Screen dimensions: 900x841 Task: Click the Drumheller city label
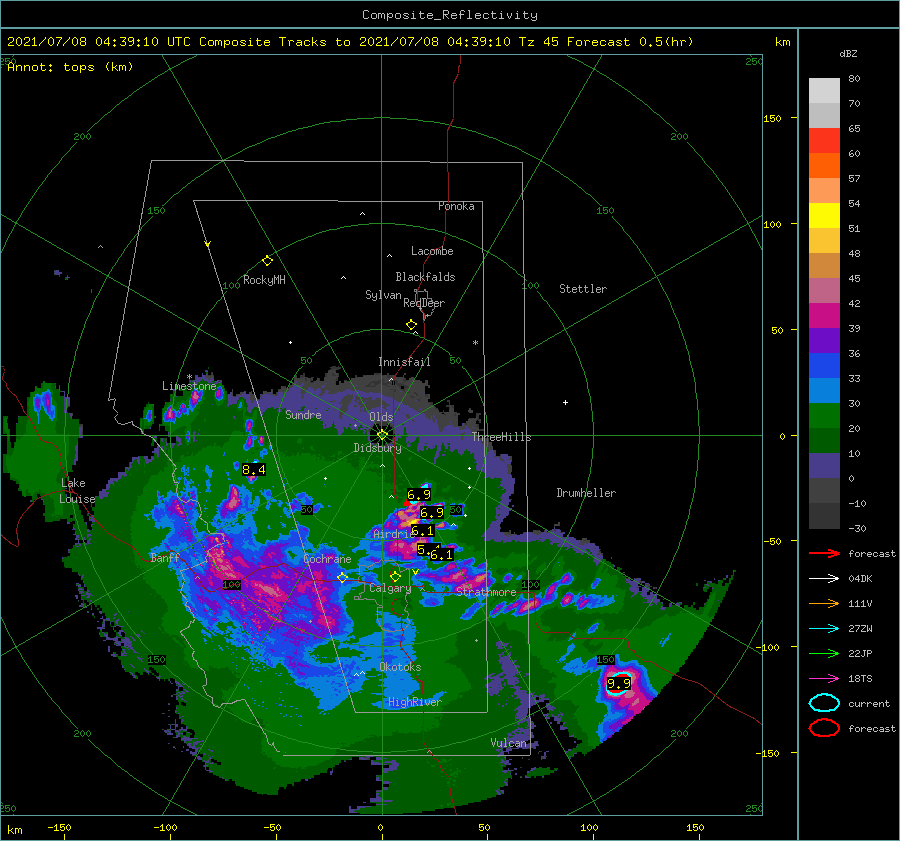(x=586, y=493)
